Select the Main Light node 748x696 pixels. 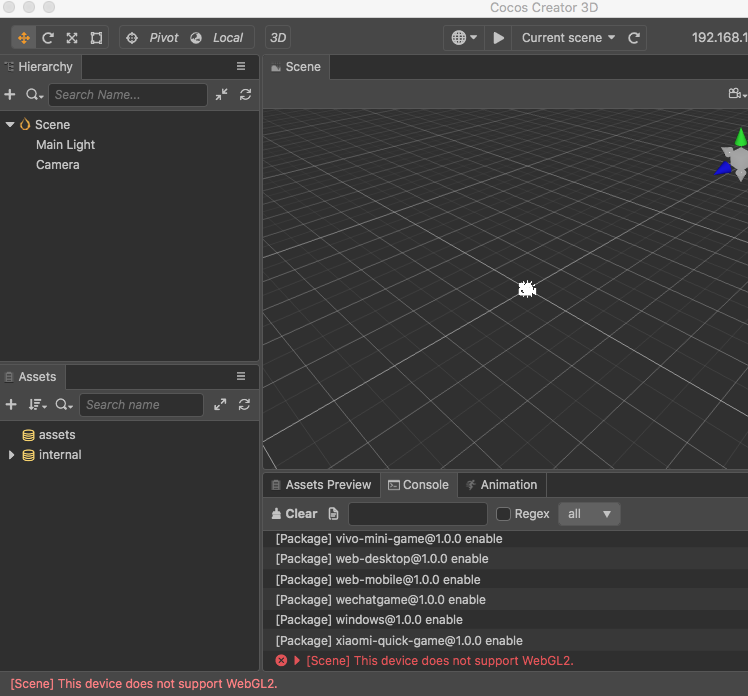tap(65, 145)
